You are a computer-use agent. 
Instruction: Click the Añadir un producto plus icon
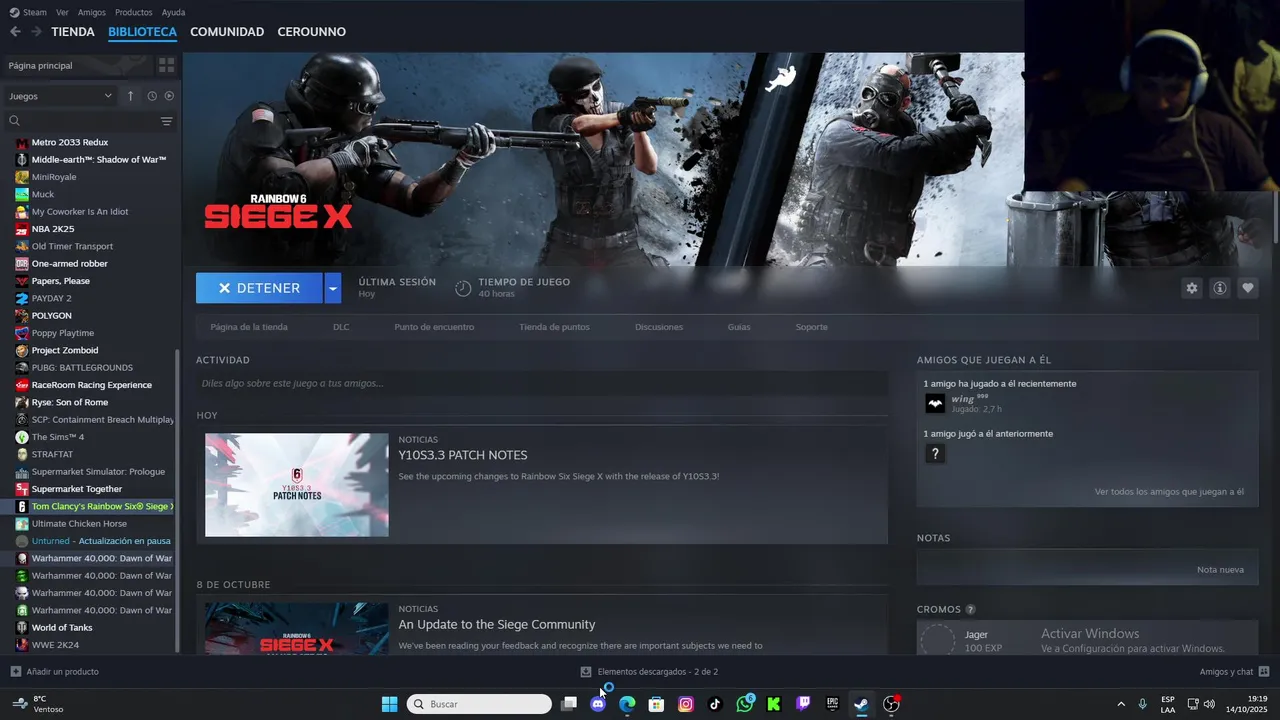click(x=15, y=671)
